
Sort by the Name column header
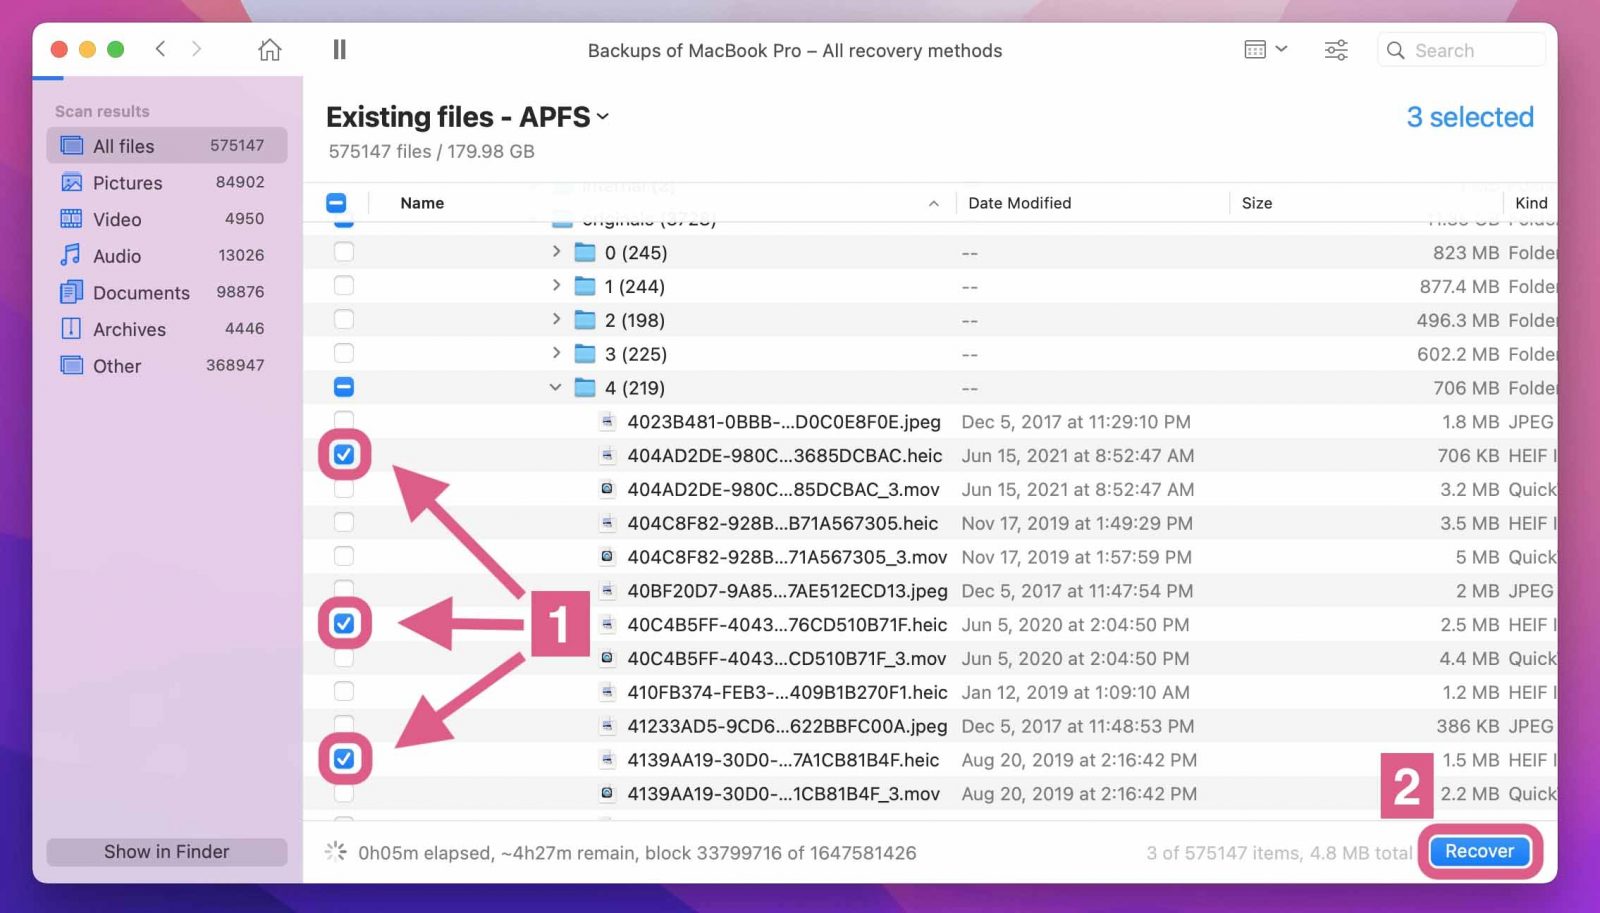click(x=422, y=203)
